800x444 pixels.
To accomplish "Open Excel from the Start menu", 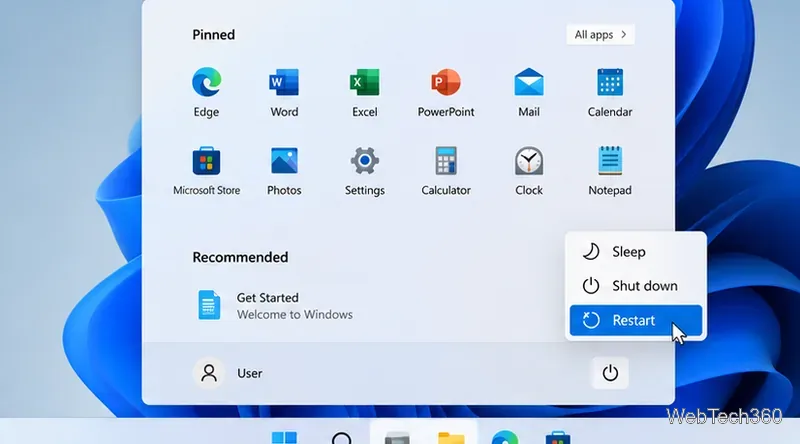I will click(x=364, y=92).
